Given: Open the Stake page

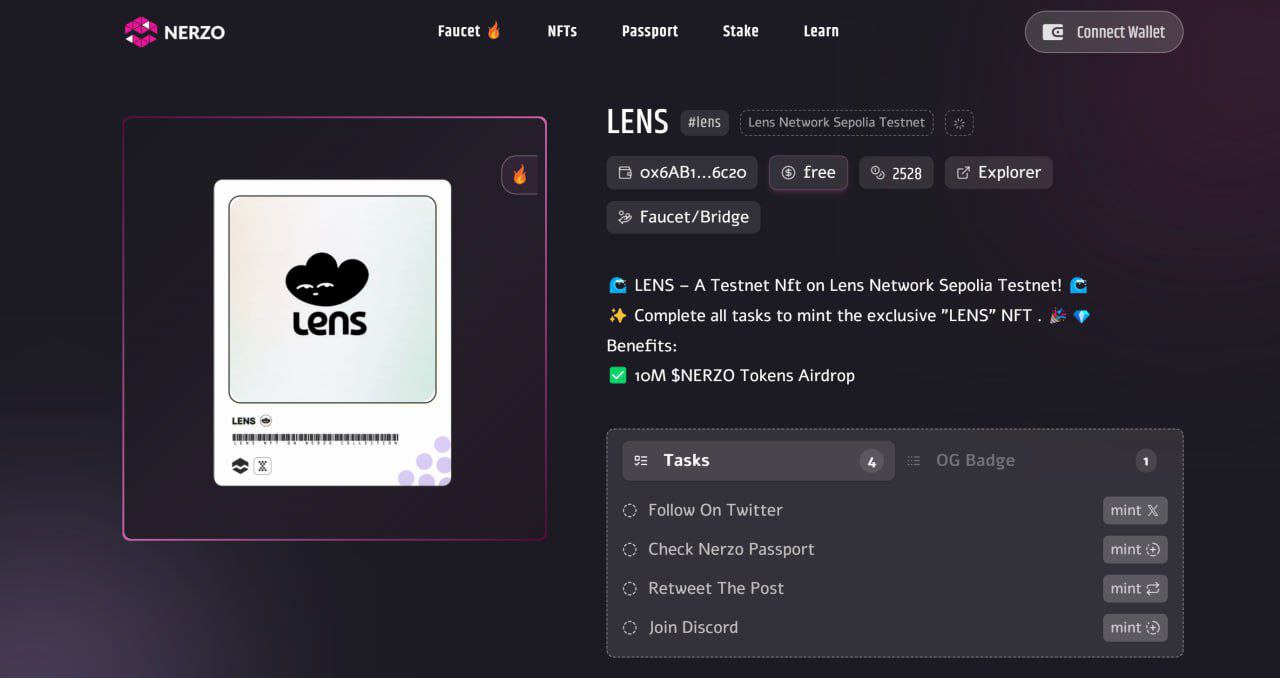Looking at the screenshot, I should click(x=740, y=31).
